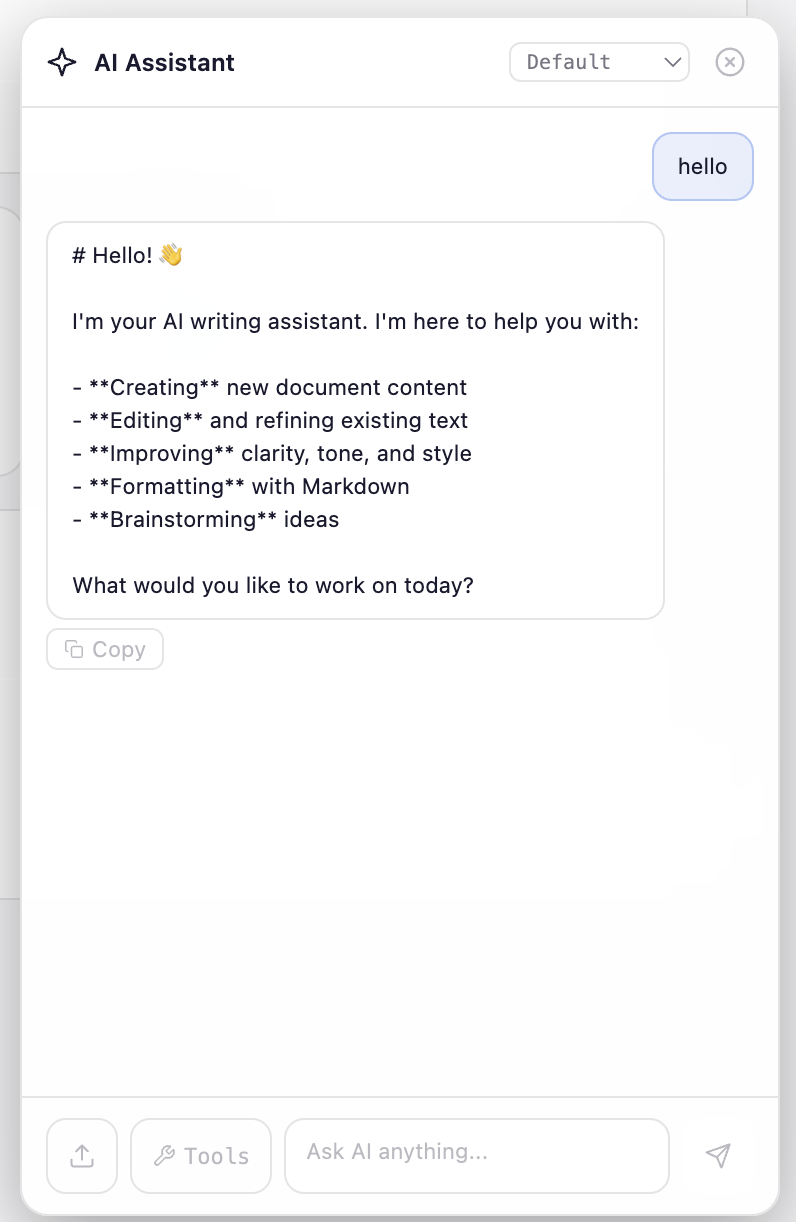The height and width of the screenshot is (1222, 796).
Task: Open the Tools options panel
Action: [200, 1155]
